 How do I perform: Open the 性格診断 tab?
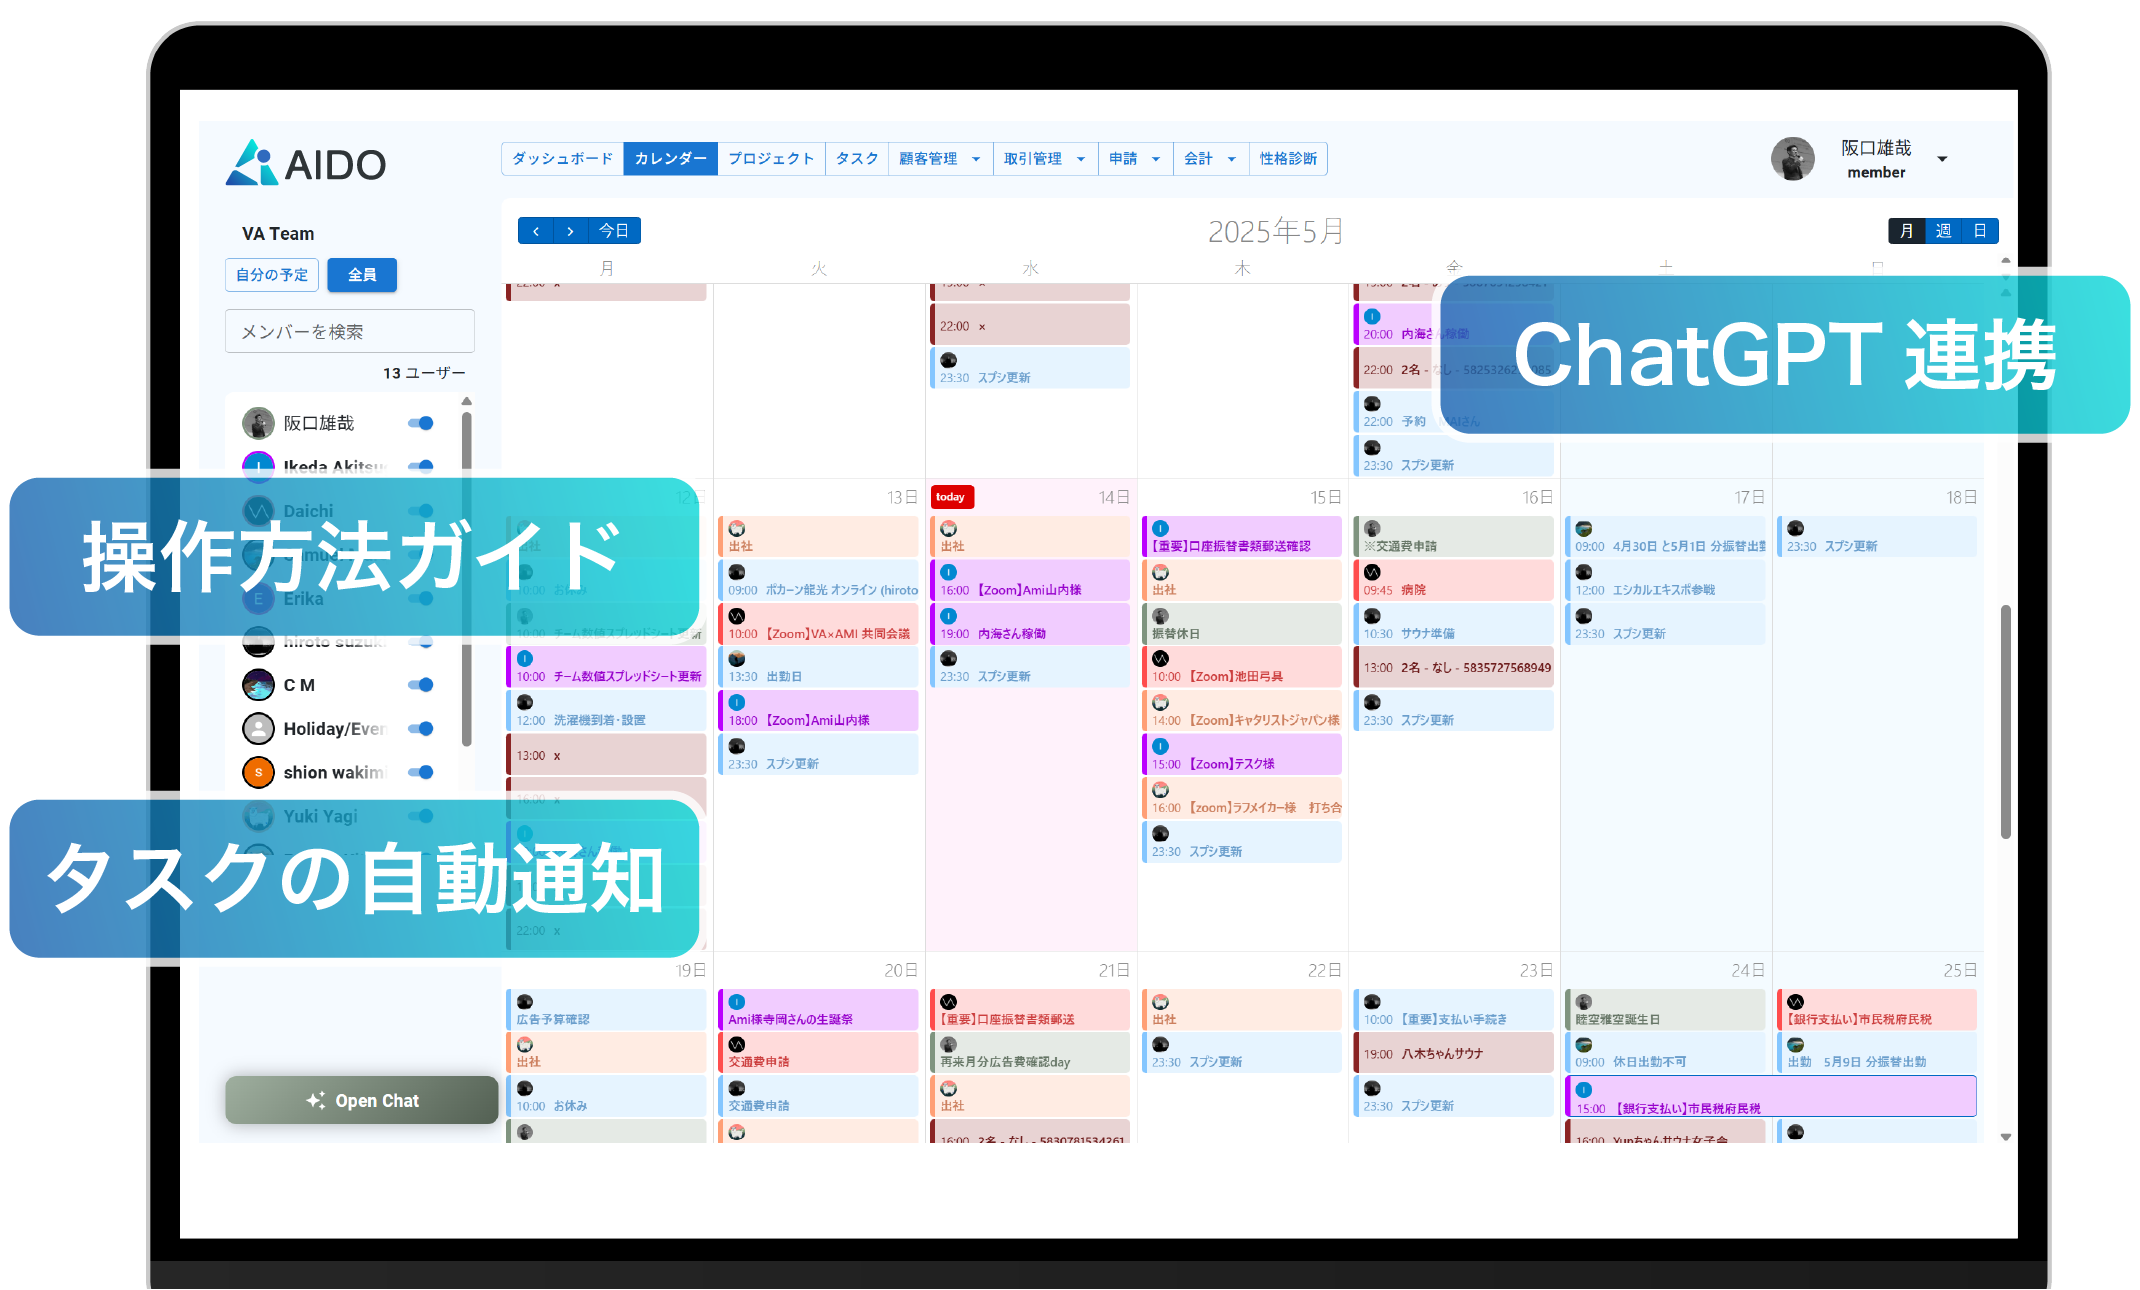[x=1288, y=159]
